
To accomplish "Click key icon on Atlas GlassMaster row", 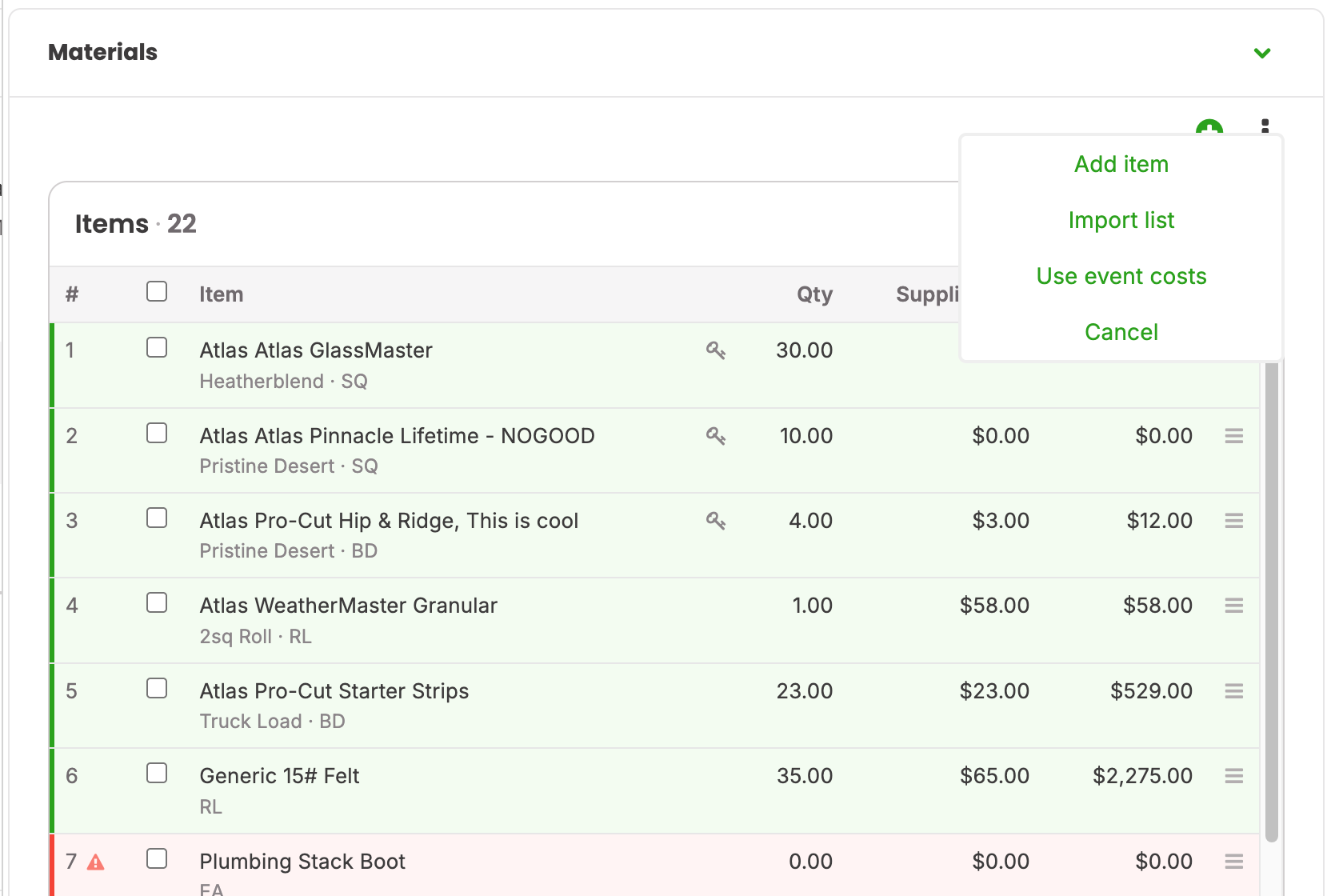I will coord(716,350).
